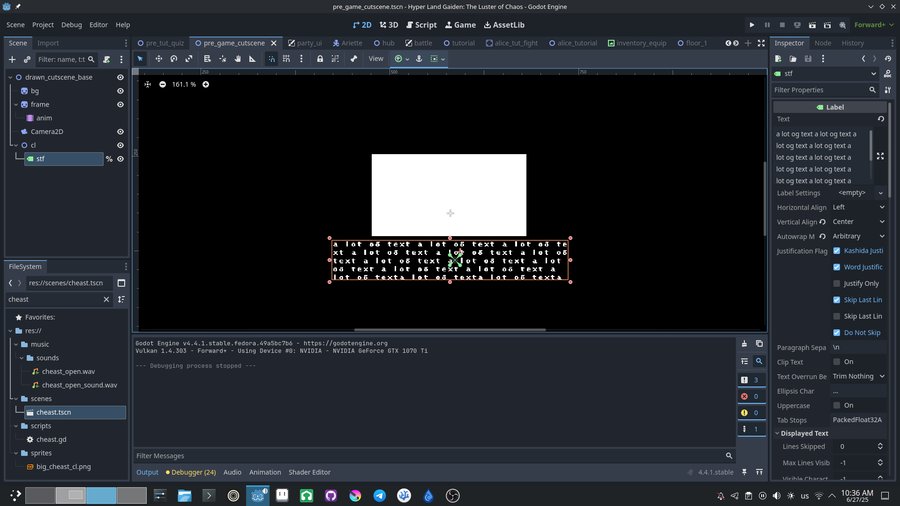Open AssetLib workspace
The image size is (900, 506).
[504, 25]
